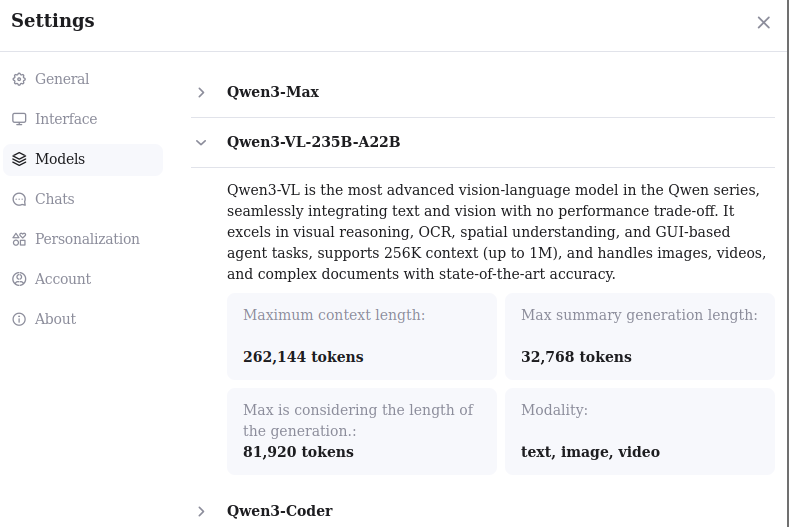Click the stacked layers Models icon

point(19,159)
